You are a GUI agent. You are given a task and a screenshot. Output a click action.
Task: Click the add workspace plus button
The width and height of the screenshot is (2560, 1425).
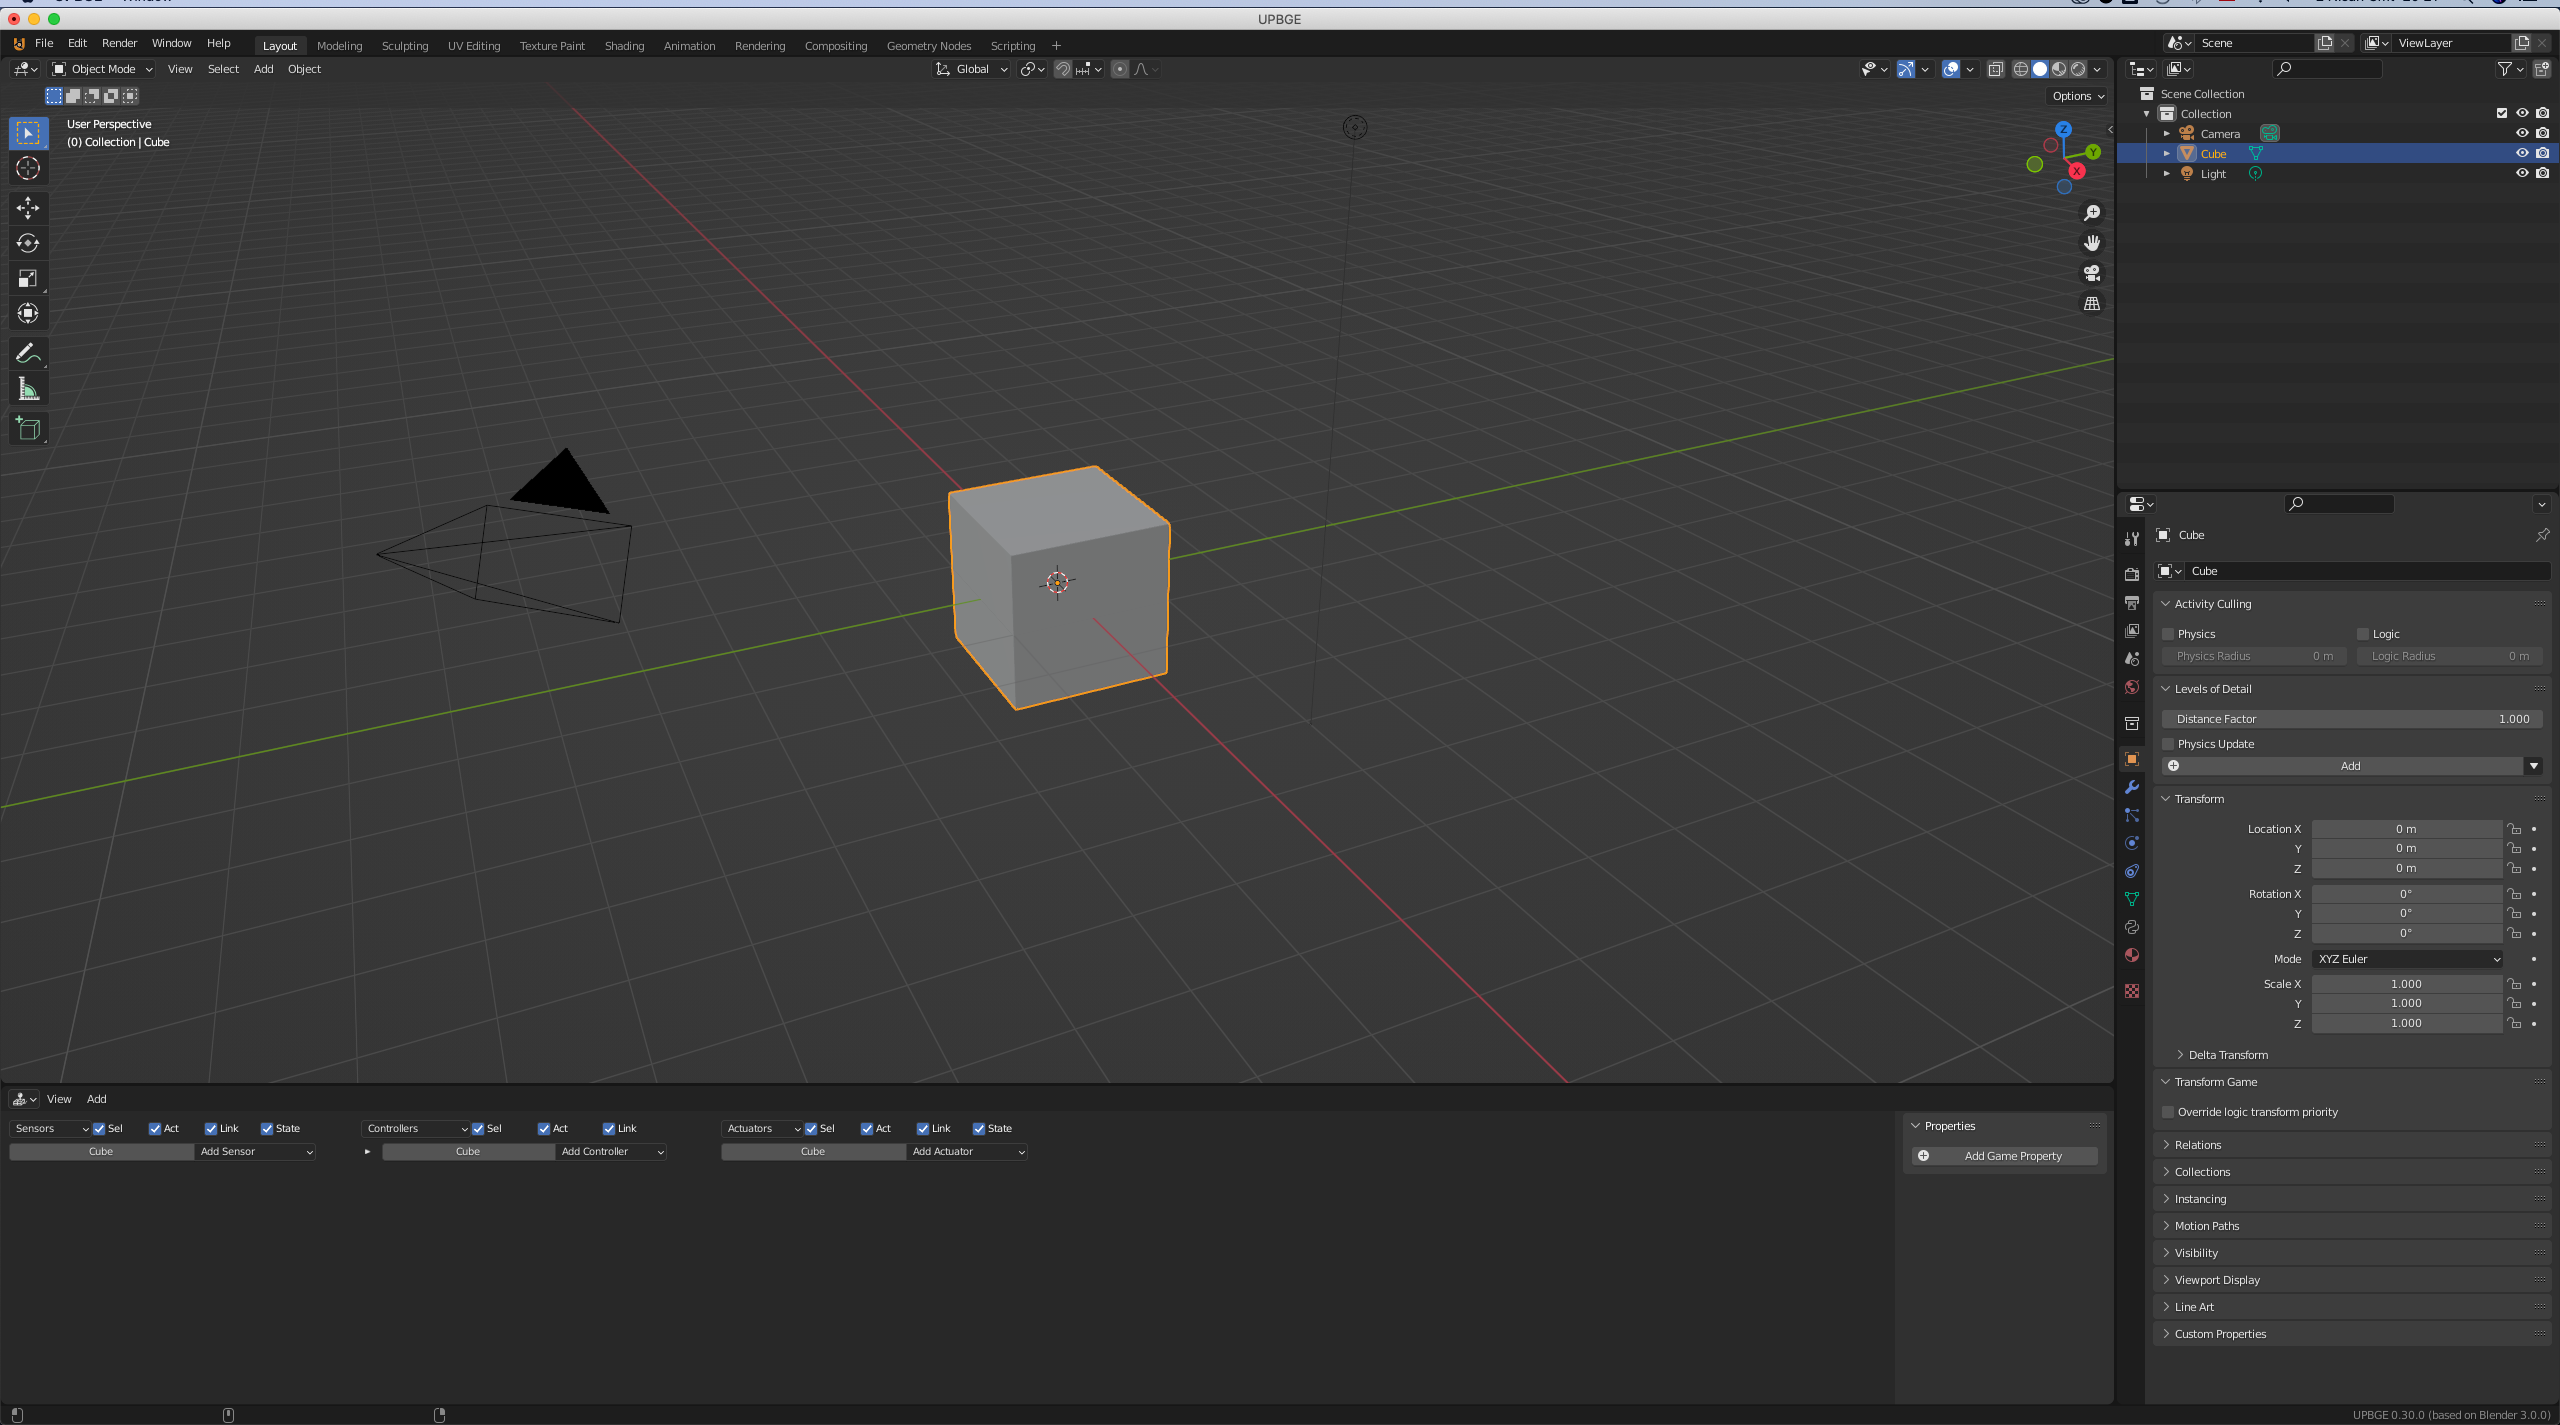click(1056, 46)
